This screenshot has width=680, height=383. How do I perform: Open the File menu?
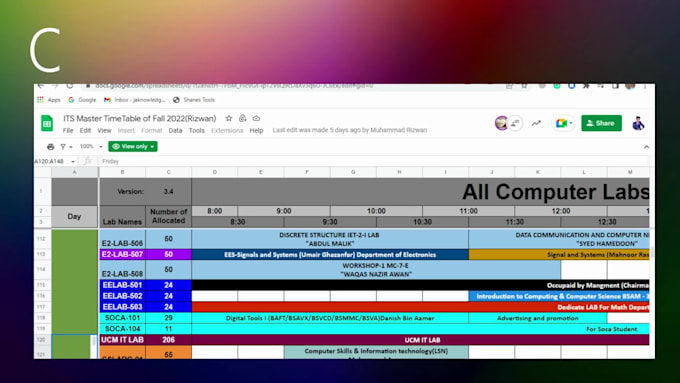point(68,131)
